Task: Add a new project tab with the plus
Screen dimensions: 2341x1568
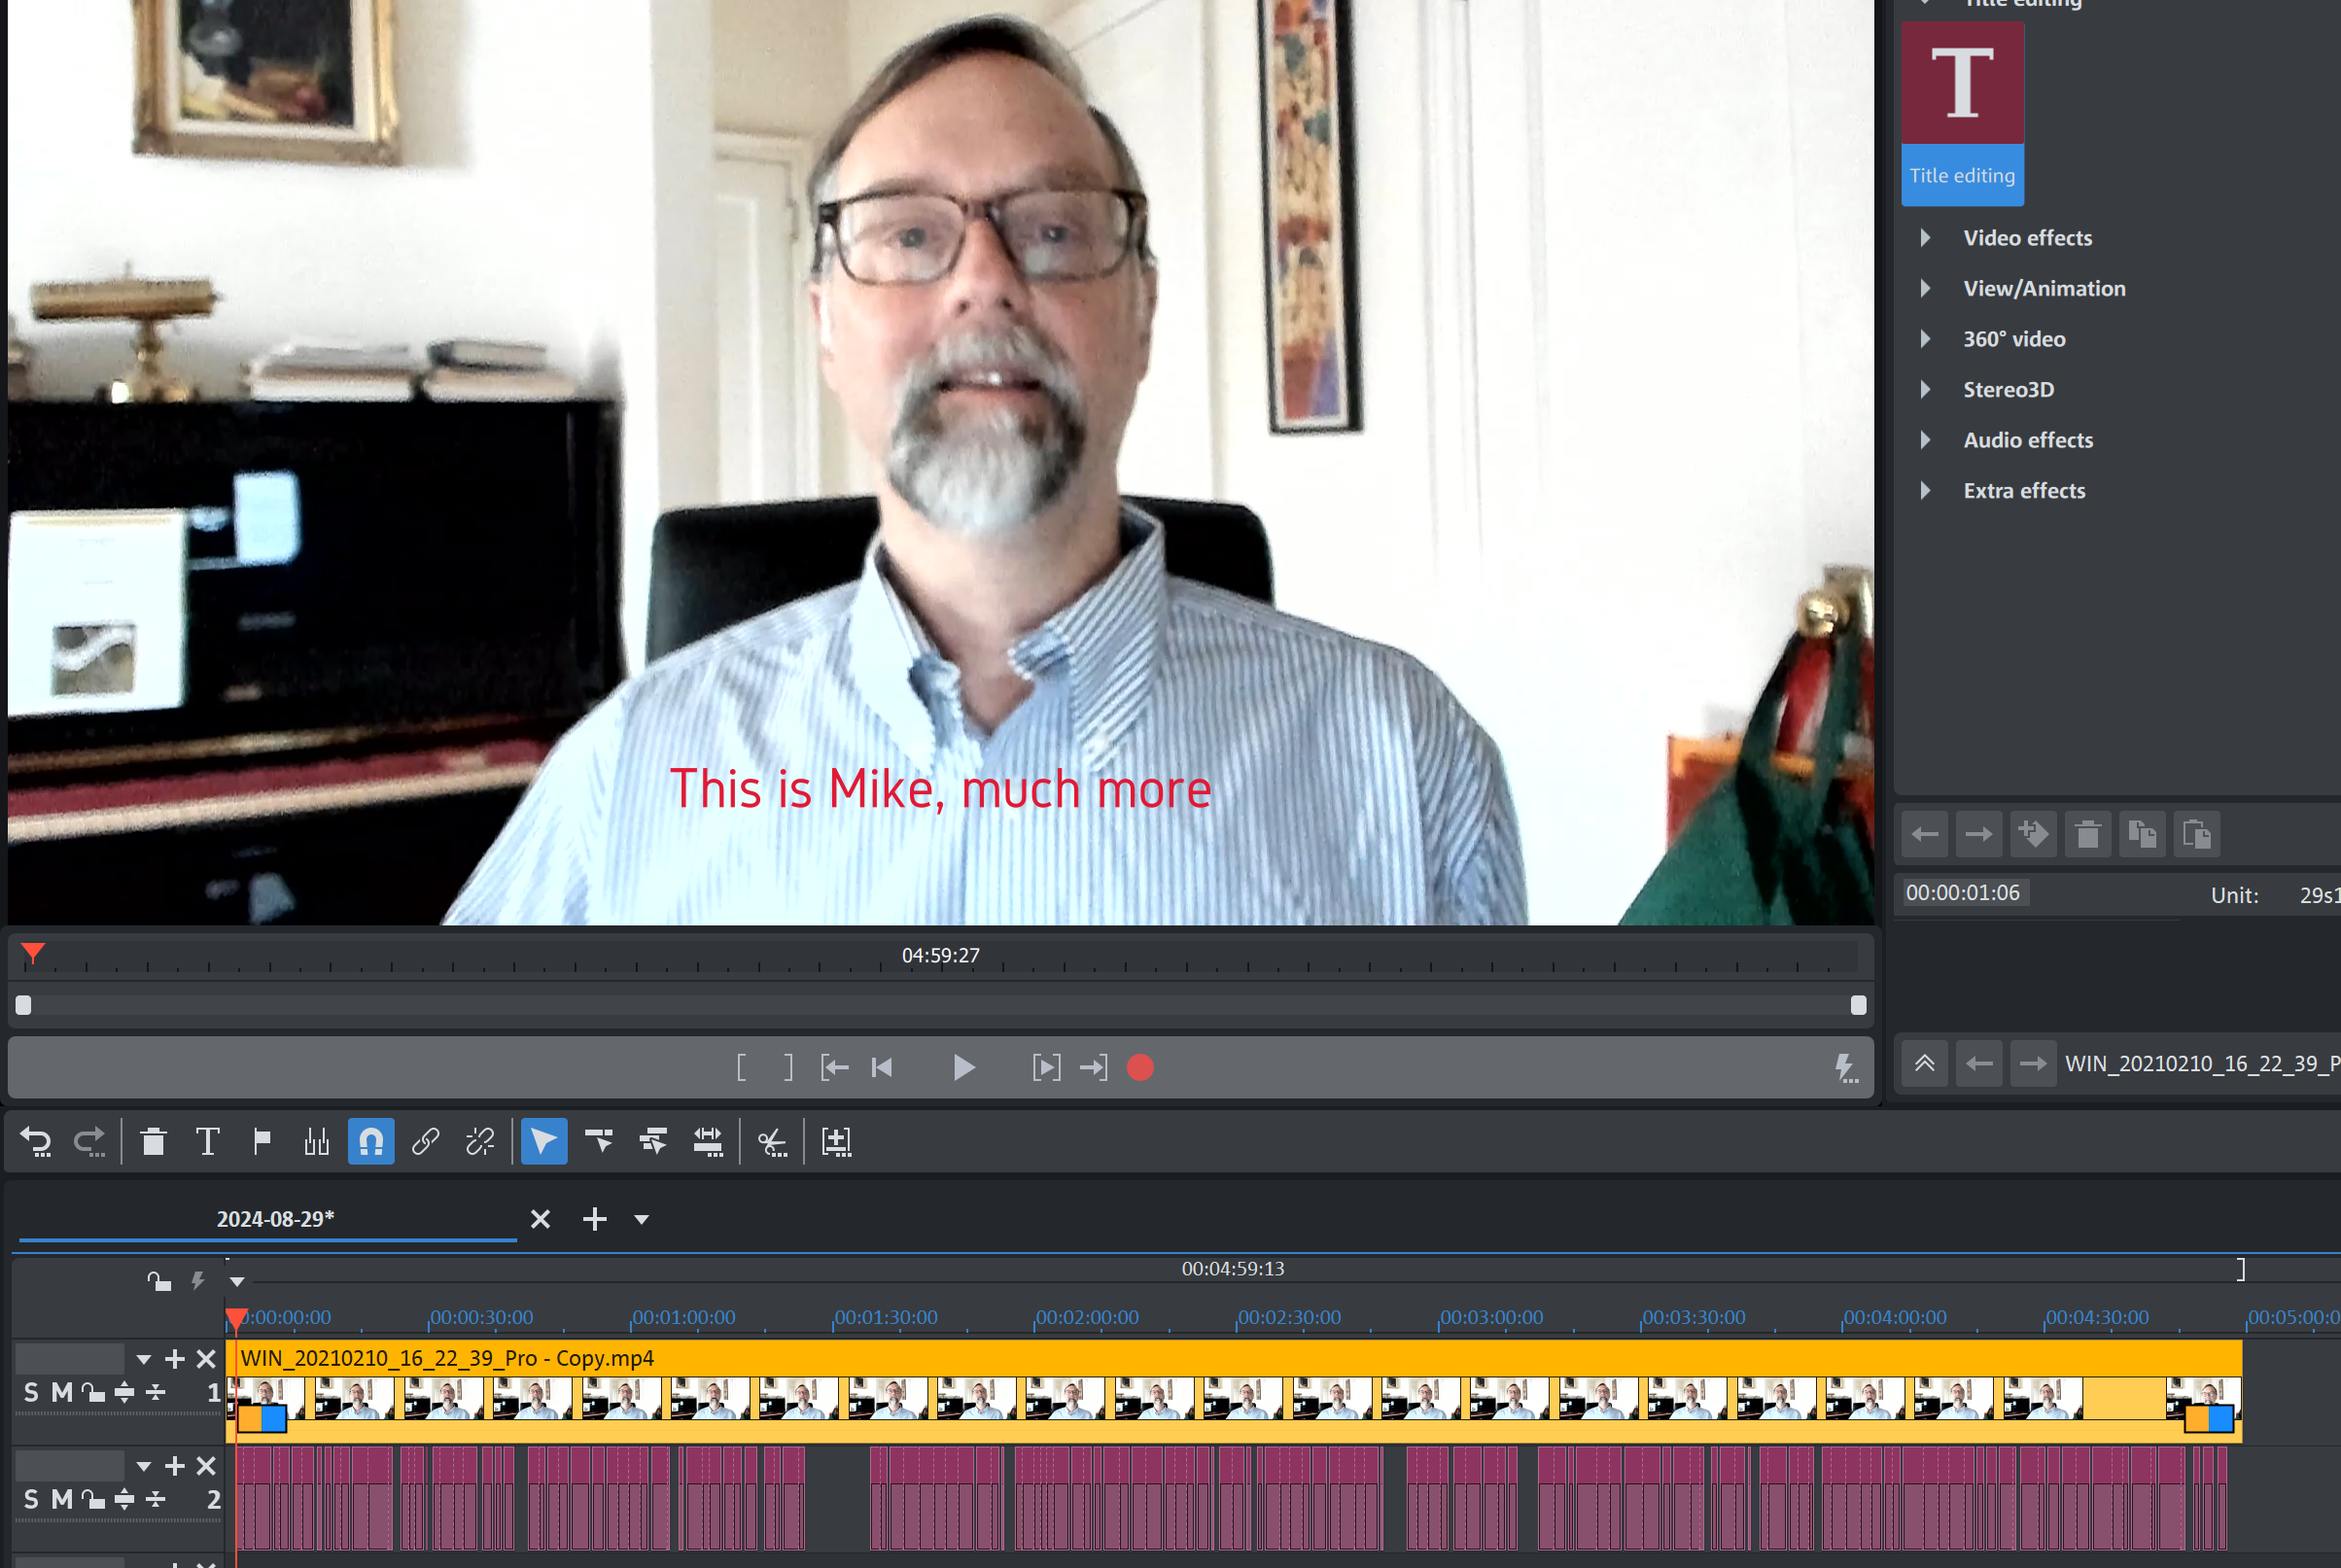Action: point(595,1219)
